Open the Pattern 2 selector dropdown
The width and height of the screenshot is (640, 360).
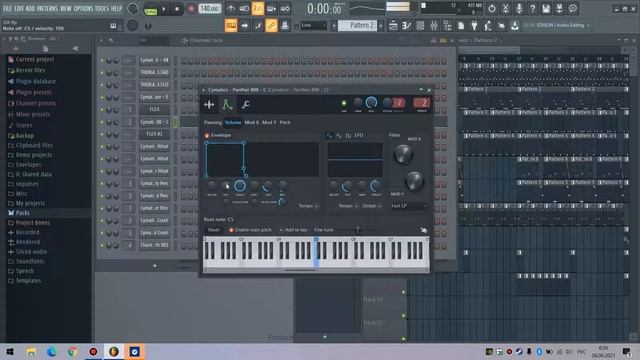tap(357, 25)
